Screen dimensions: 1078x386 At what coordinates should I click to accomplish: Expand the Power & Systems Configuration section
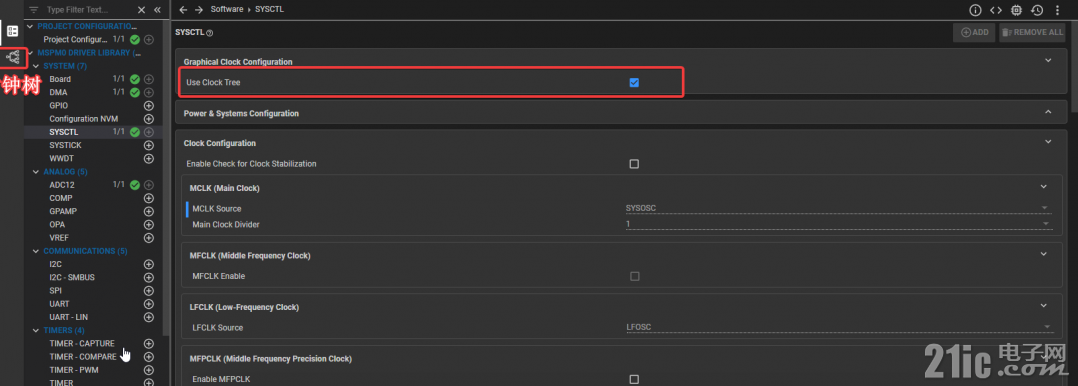coord(1048,112)
